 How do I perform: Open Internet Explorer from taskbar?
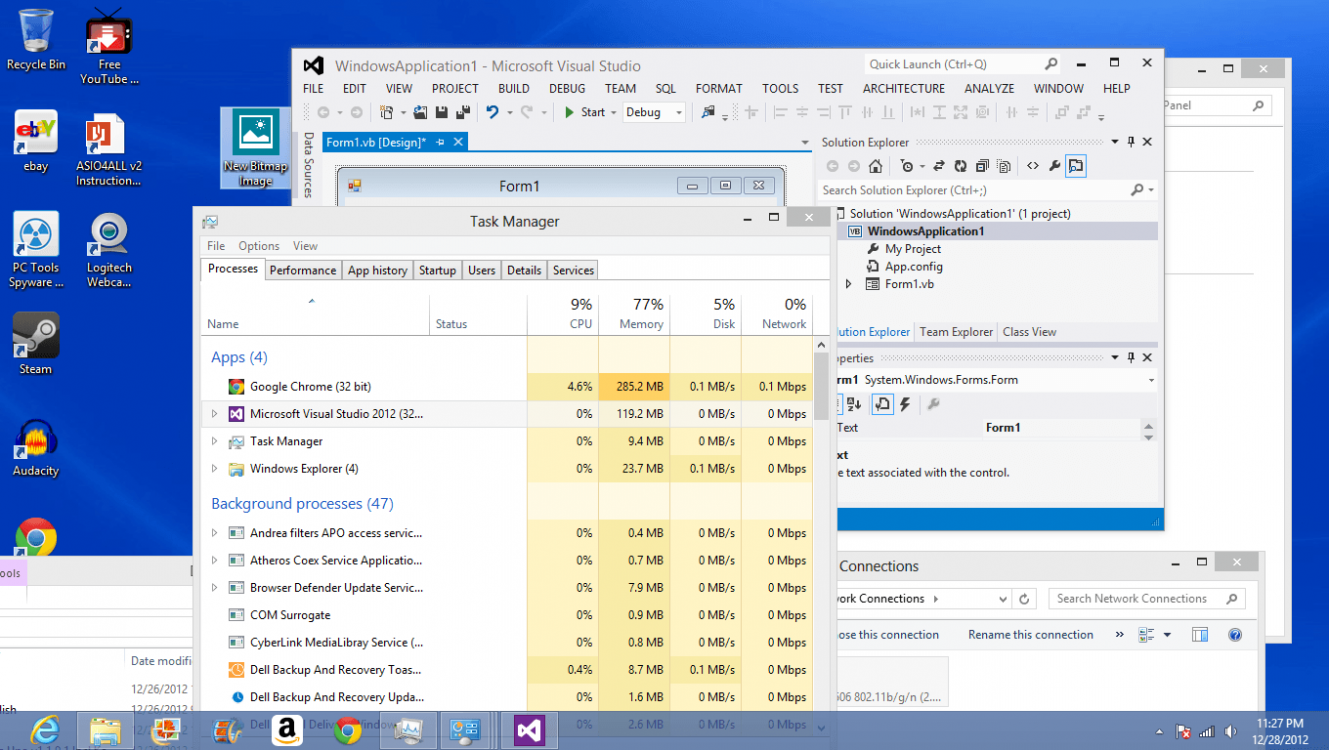[43, 731]
